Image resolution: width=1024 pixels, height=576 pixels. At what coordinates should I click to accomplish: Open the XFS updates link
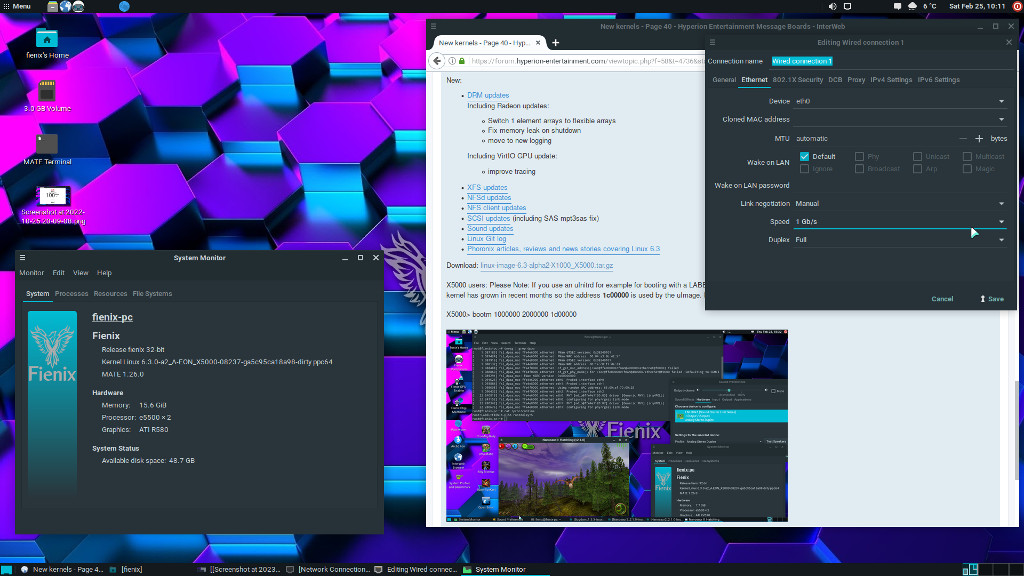[x=487, y=187]
